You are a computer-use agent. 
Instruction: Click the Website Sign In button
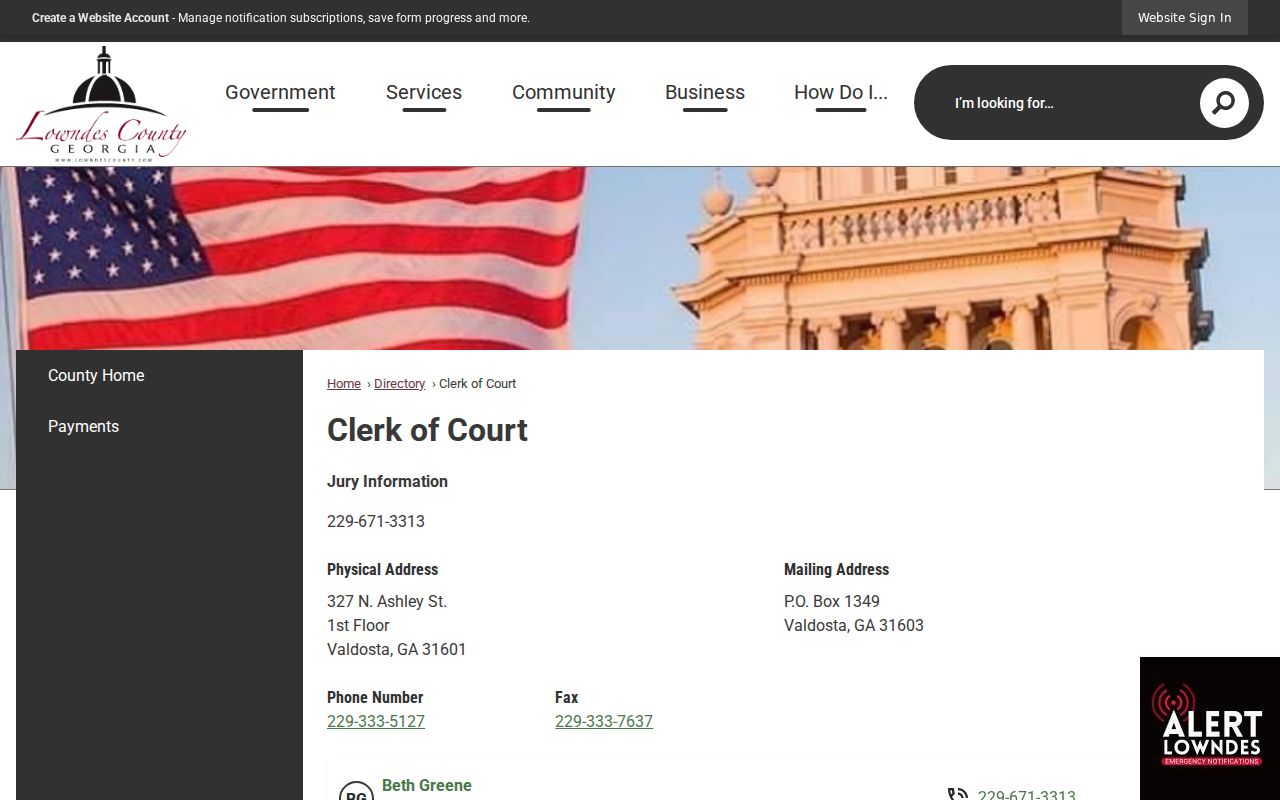pyautogui.click(x=1184, y=17)
